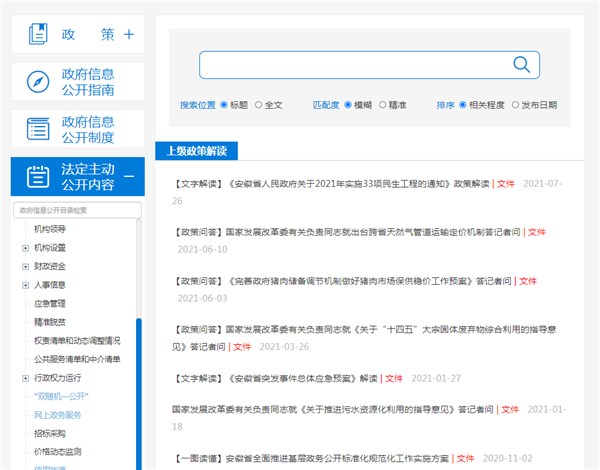This screenshot has width=600, height=470.
Task: Click 文件 link dated 2021-01-27
Action: 393,379
